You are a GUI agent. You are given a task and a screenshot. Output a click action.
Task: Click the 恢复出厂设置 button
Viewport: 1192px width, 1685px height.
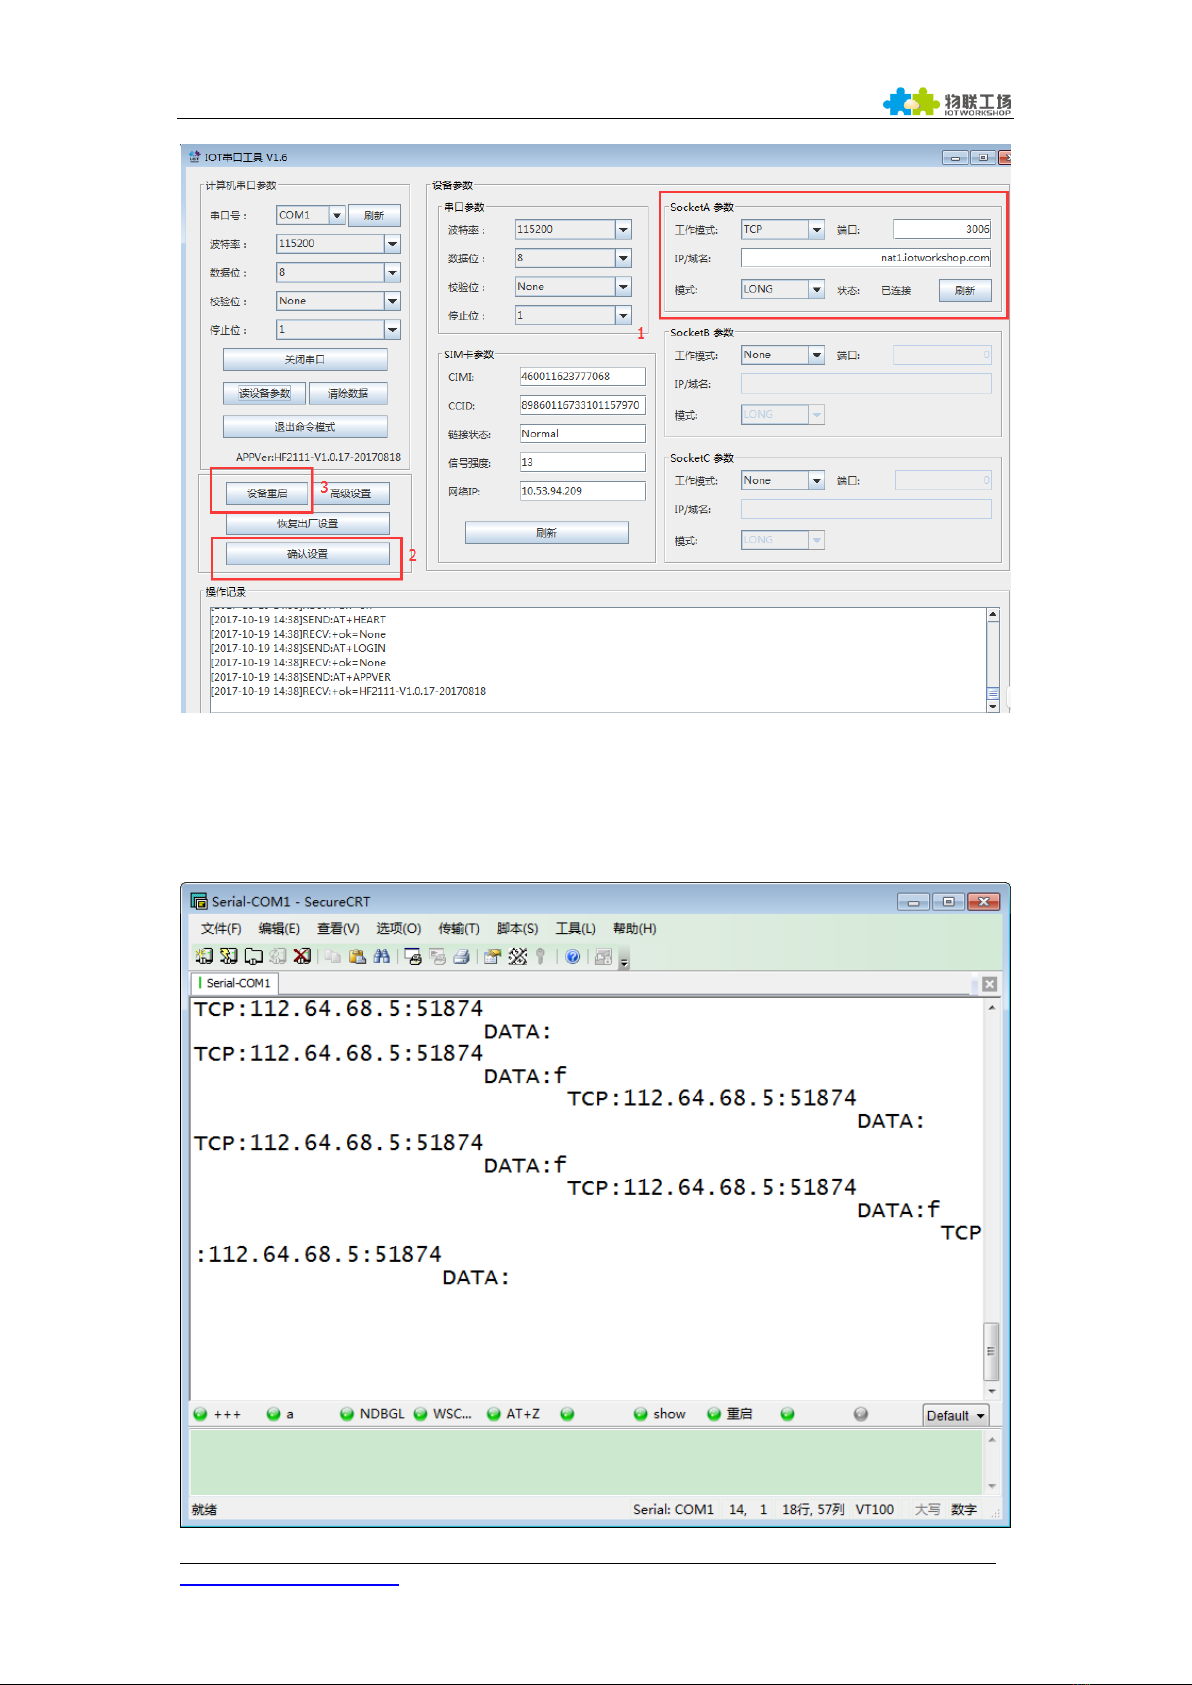click(307, 523)
